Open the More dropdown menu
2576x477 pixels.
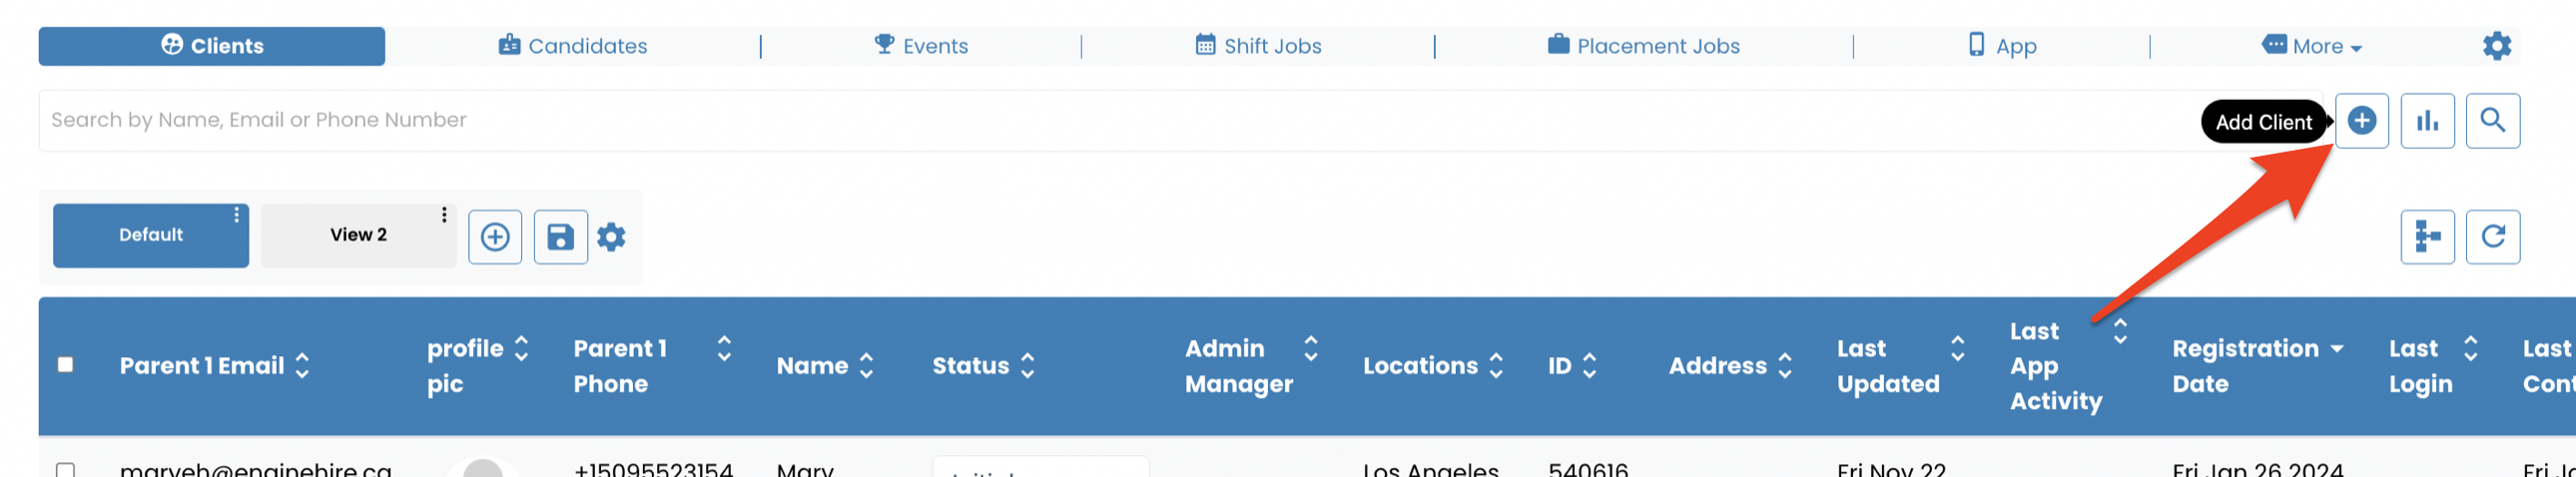point(2311,46)
